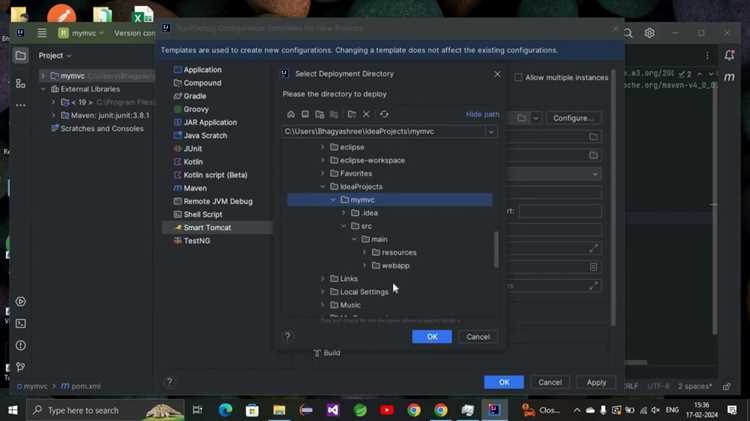Open Task View on Windows taskbar

[x=198, y=410]
